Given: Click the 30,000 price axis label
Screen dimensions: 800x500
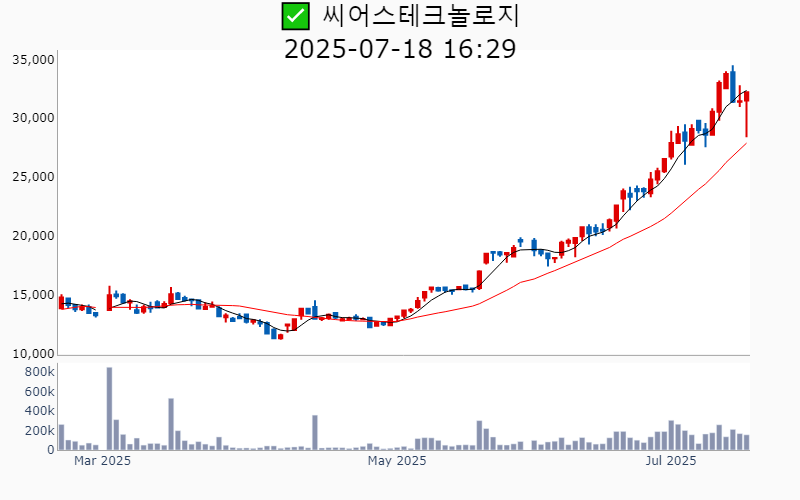Looking at the screenshot, I should (33, 118).
